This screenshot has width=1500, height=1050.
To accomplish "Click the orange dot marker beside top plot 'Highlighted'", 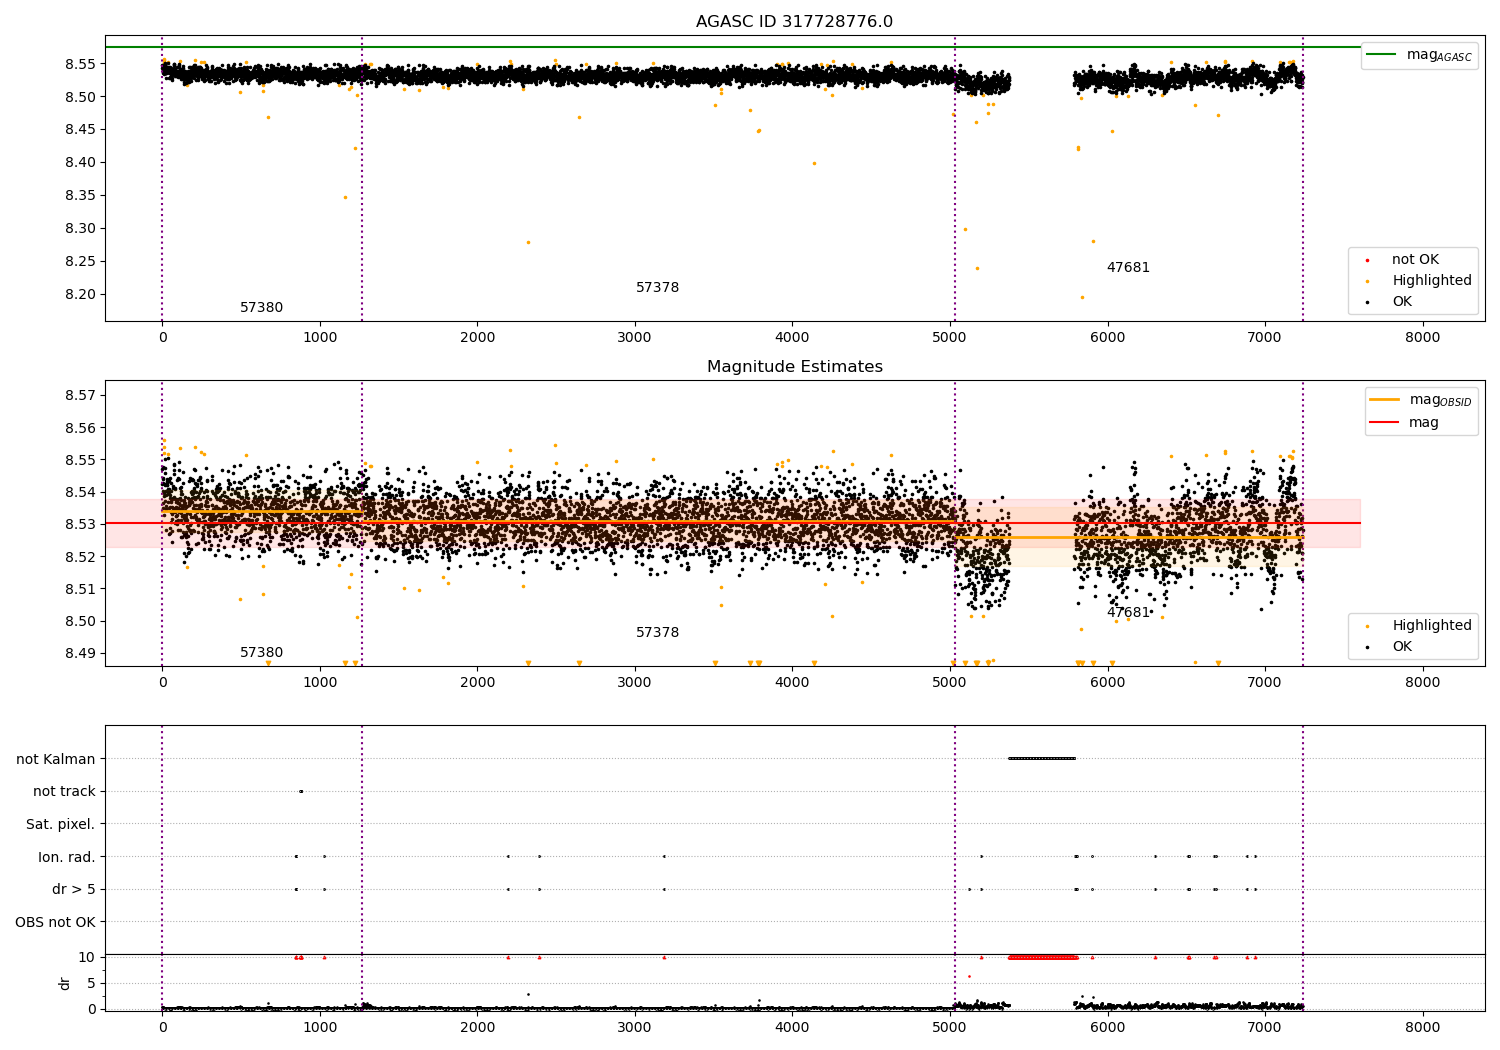I will click(1367, 281).
